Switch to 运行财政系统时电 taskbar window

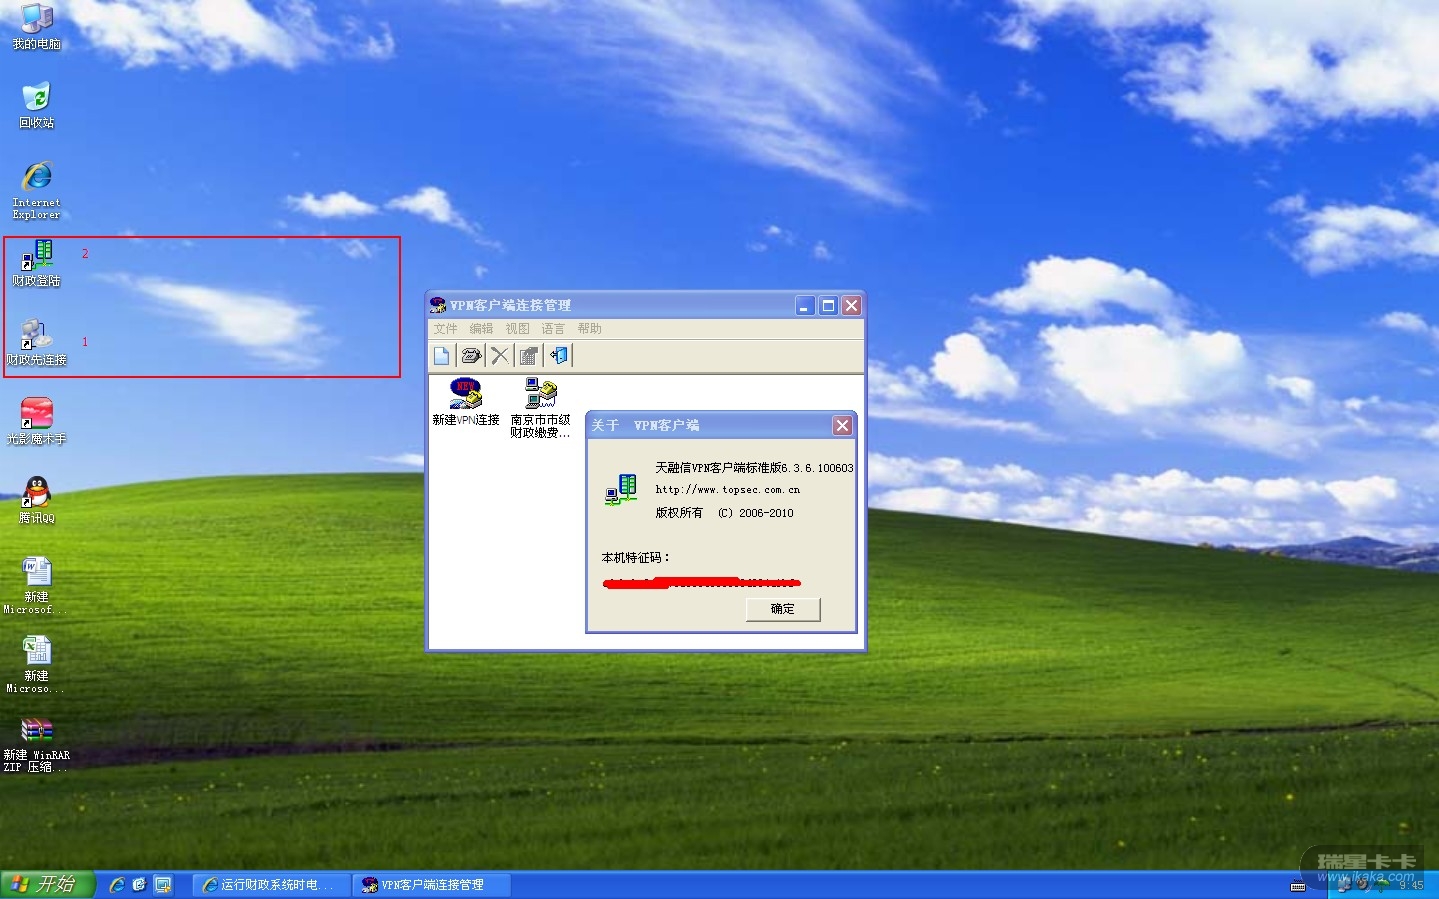pyautogui.click(x=271, y=885)
